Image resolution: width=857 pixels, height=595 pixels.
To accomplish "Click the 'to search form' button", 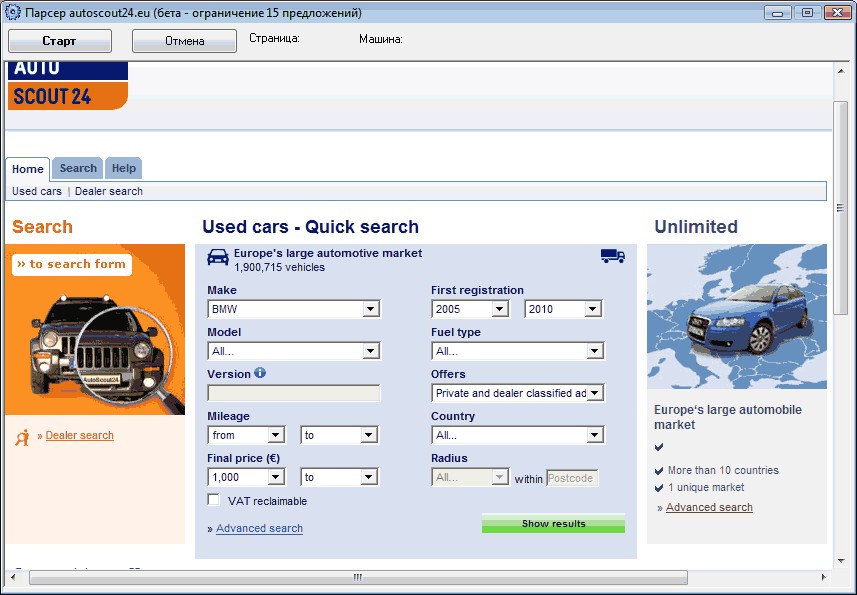I will [x=72, y=264].
